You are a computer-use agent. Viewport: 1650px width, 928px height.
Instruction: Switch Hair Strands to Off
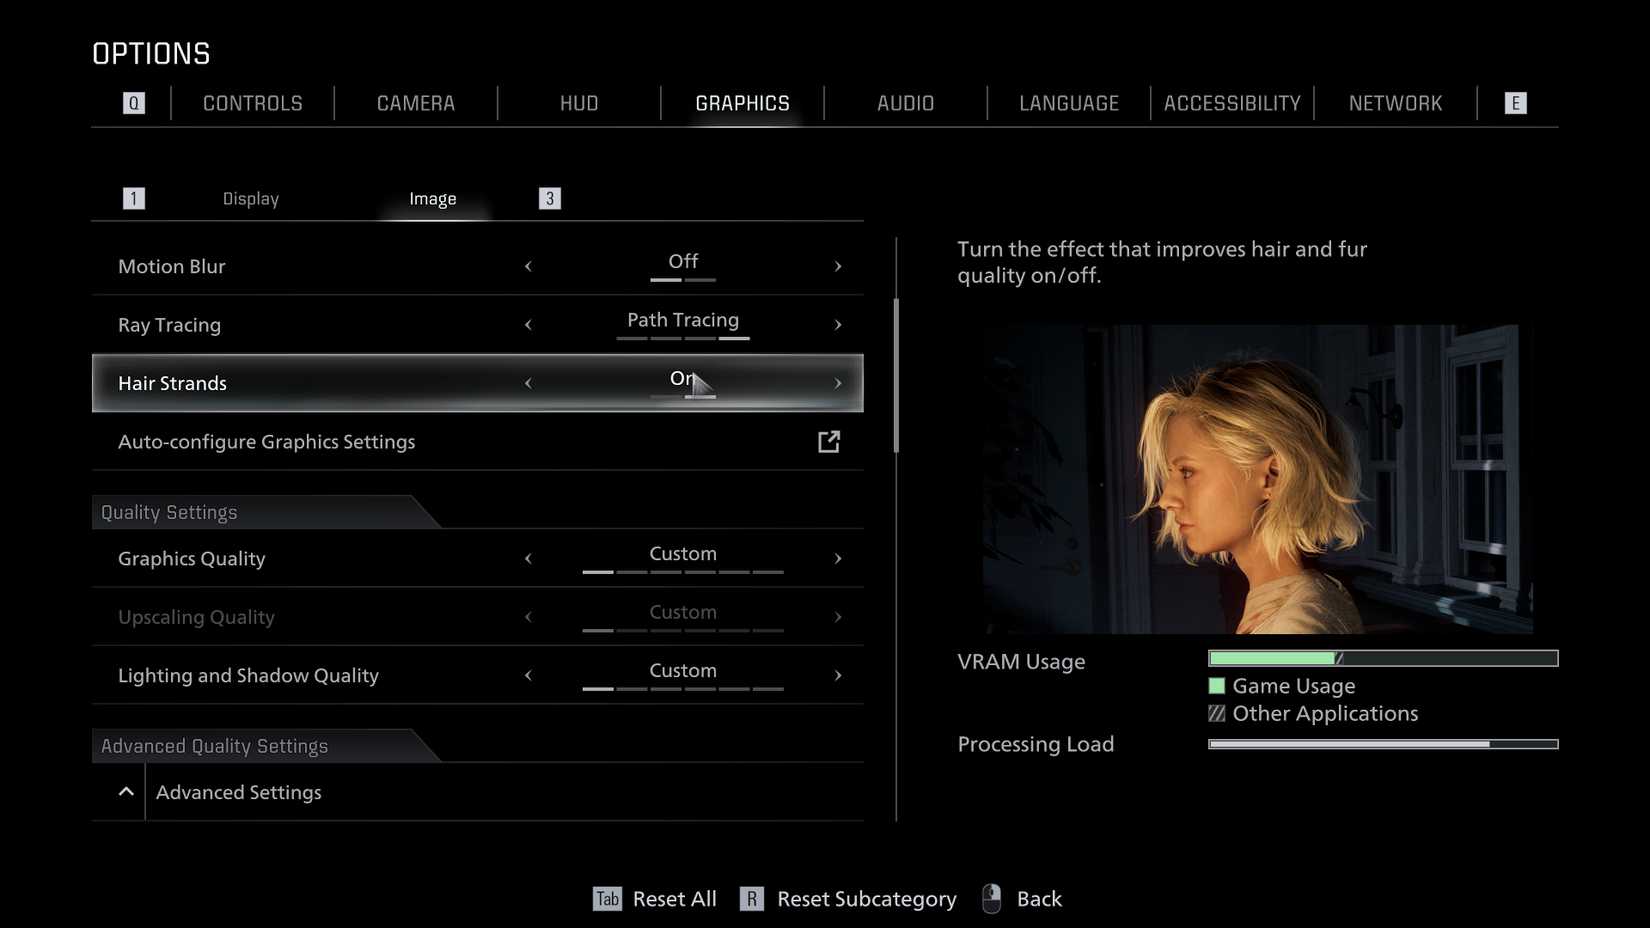click(528, 382)
